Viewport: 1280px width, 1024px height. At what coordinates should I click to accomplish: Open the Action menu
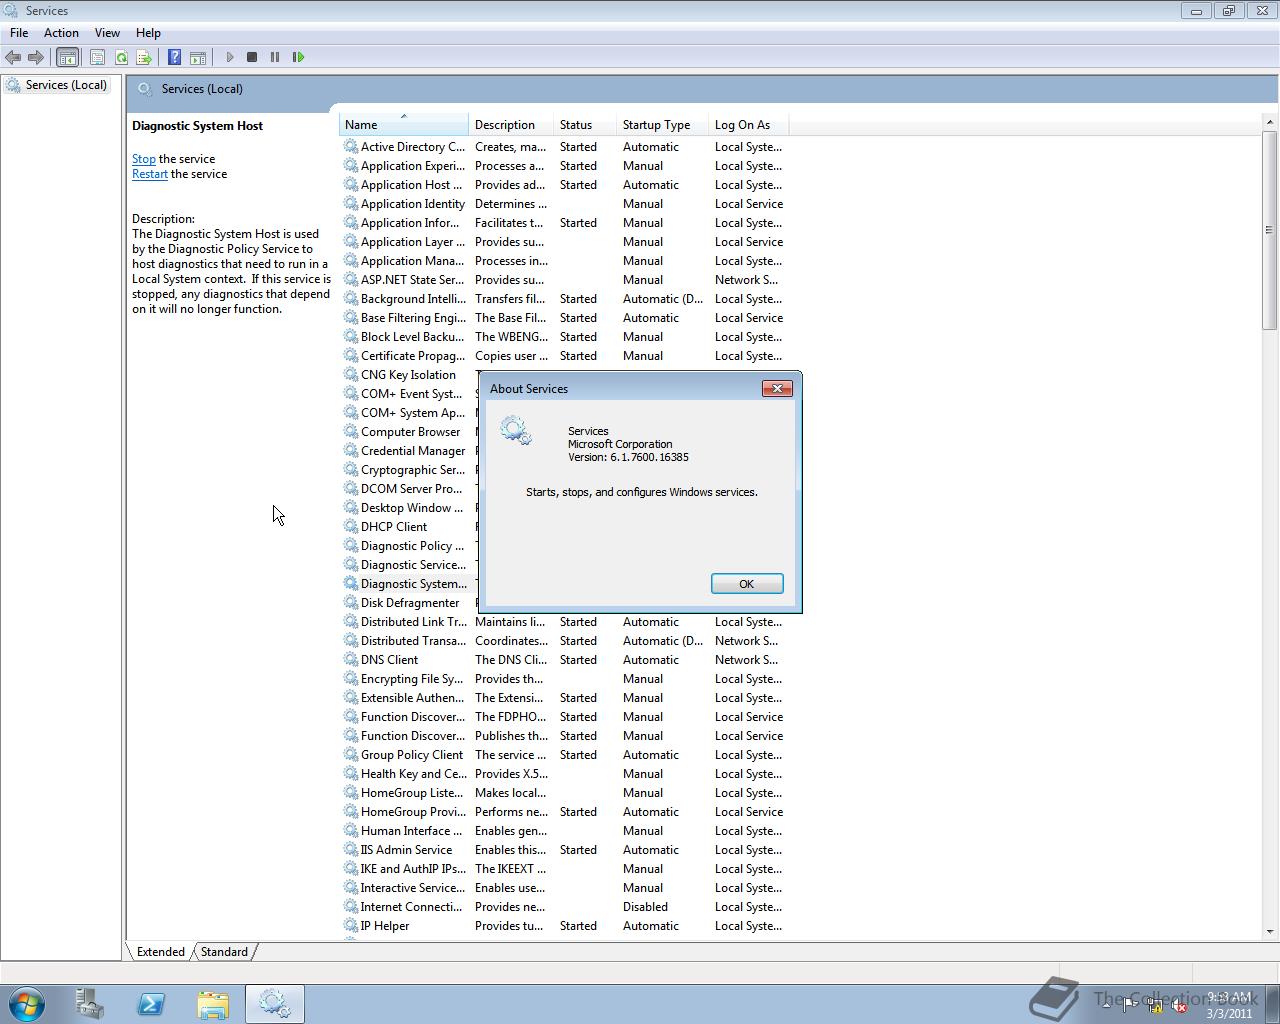[x=61, y=33]
